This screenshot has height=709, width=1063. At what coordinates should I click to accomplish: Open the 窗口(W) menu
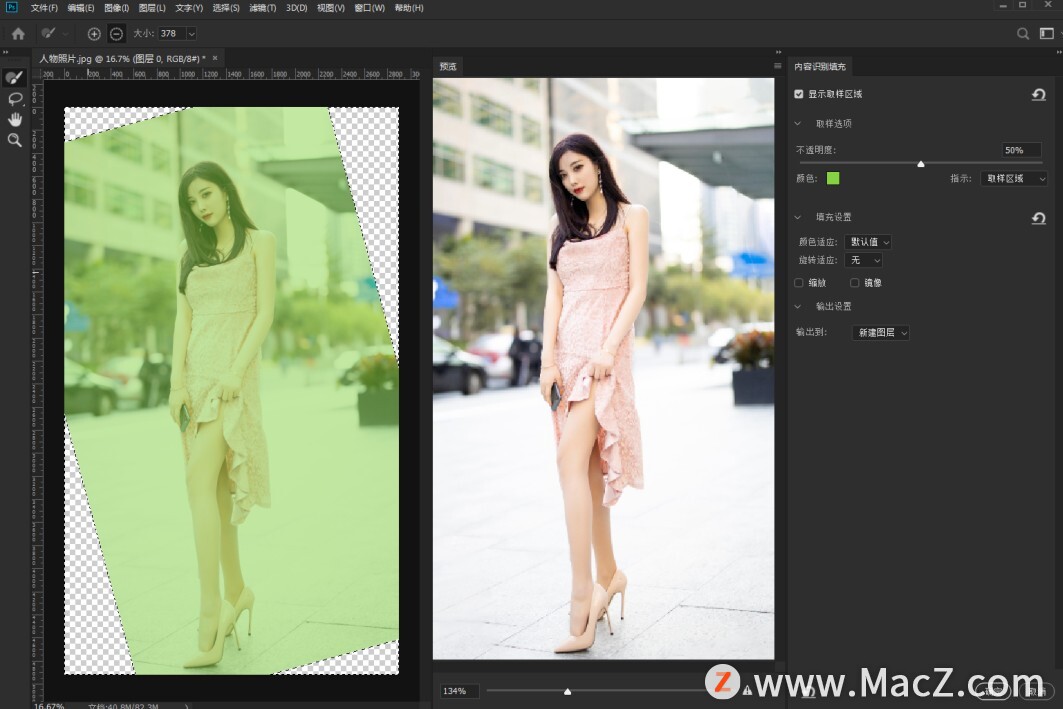pyautogui.click(x=369, y=8)
